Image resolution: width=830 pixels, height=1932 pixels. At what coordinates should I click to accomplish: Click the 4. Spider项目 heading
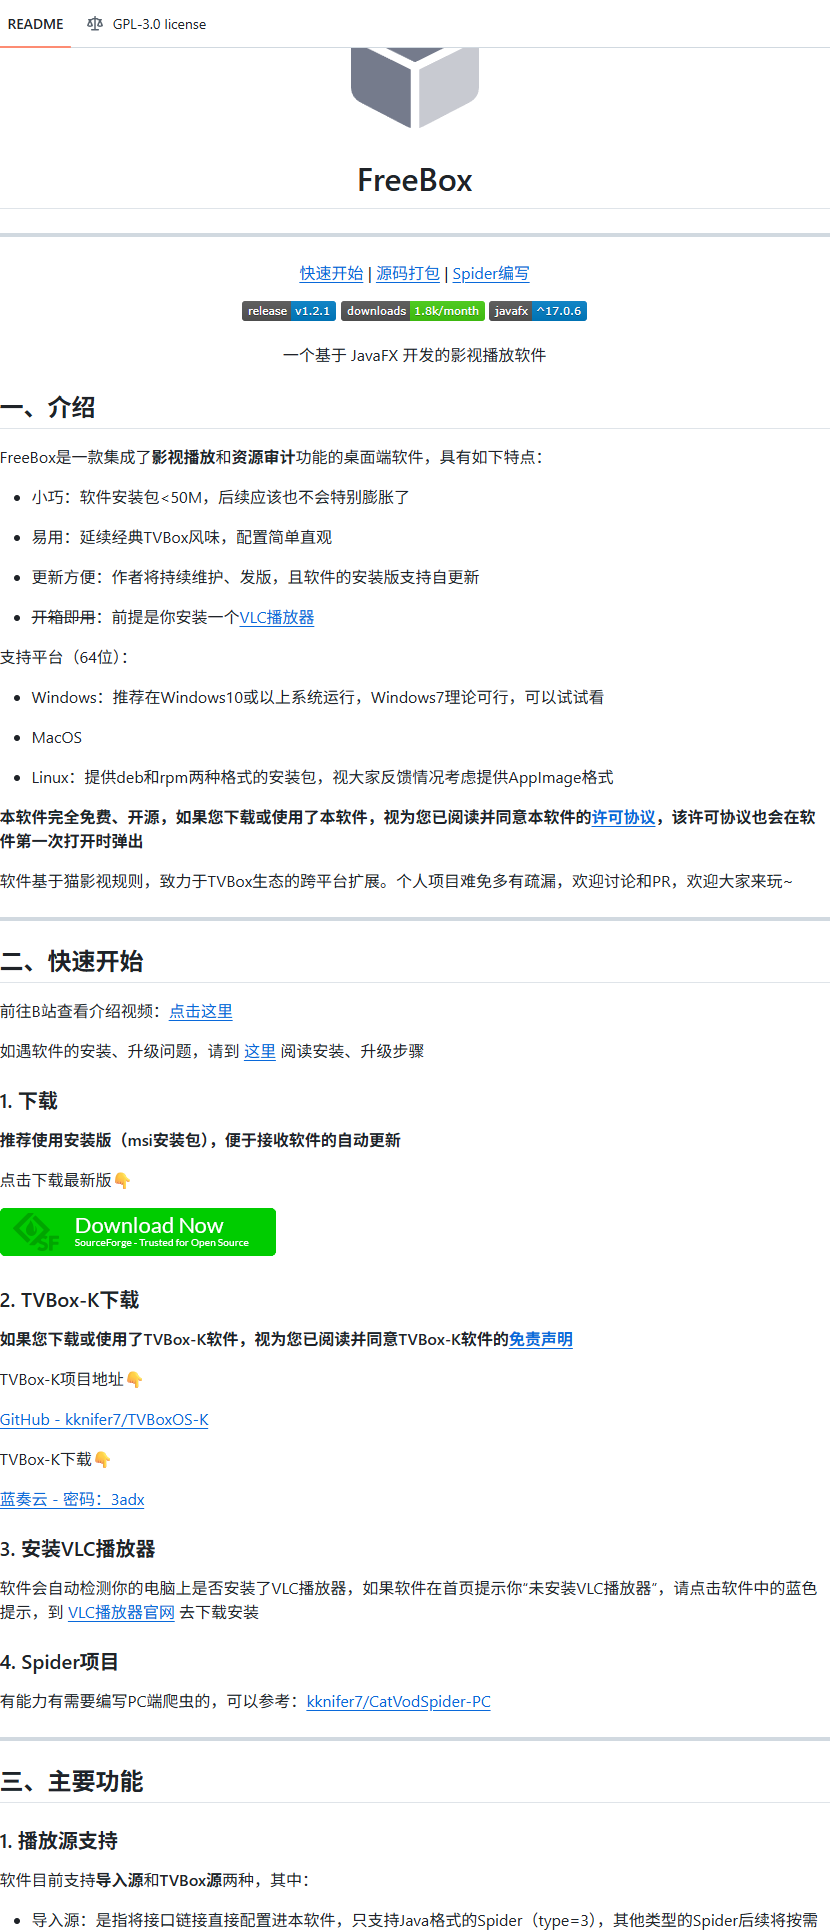coord(60,1662)
